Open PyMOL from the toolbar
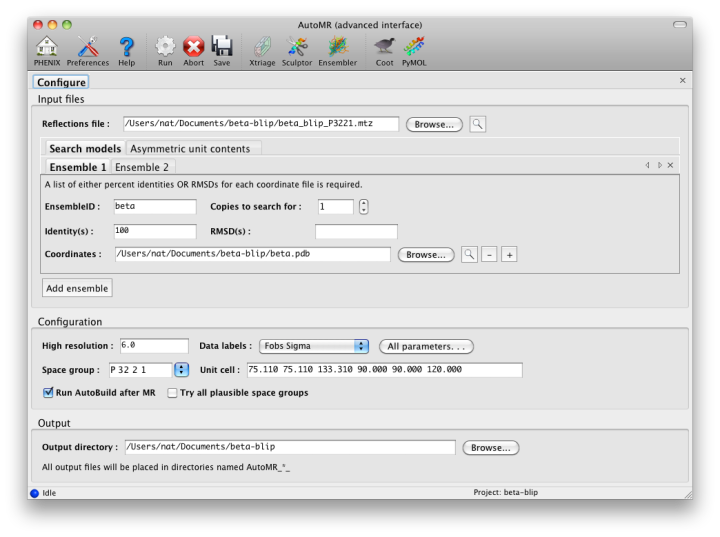 pyautogui.click(x=413, y=47)
